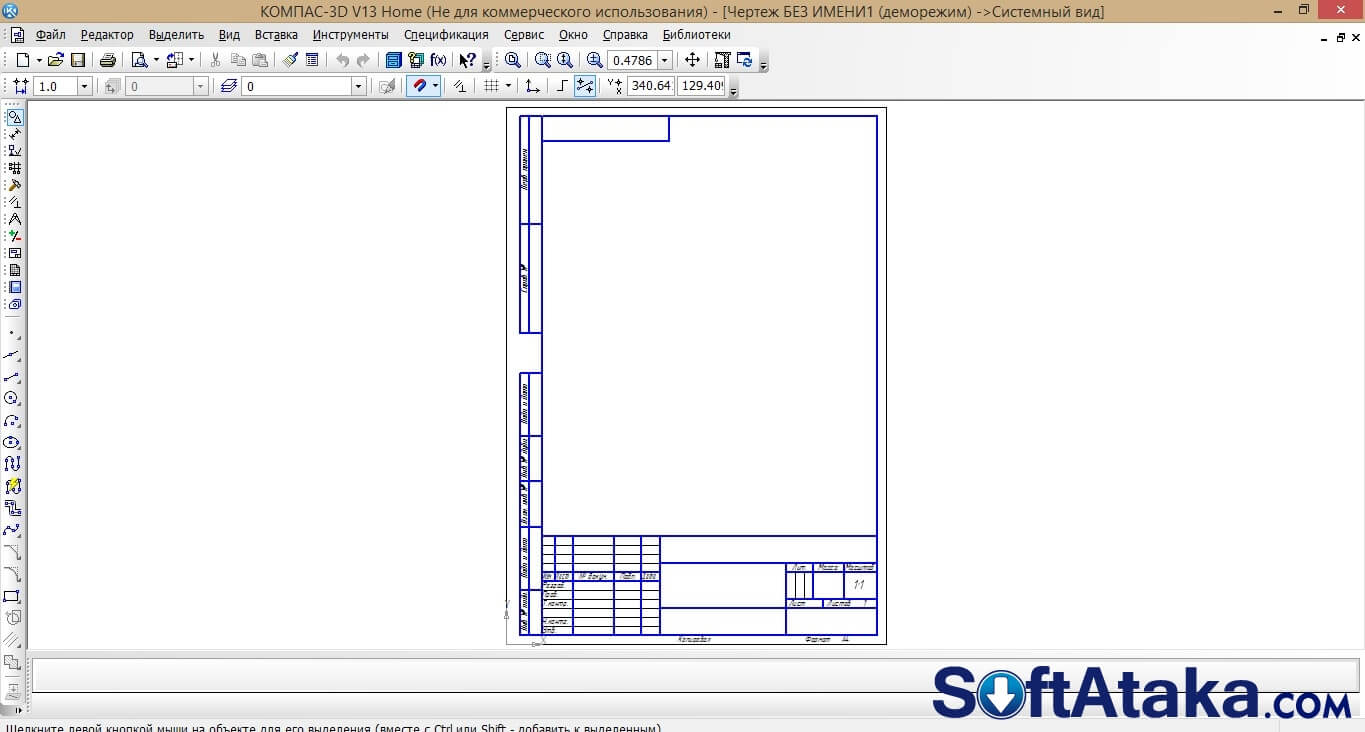
Task: Click the Y coordinate field 129.40
Action: pos(702,86)
